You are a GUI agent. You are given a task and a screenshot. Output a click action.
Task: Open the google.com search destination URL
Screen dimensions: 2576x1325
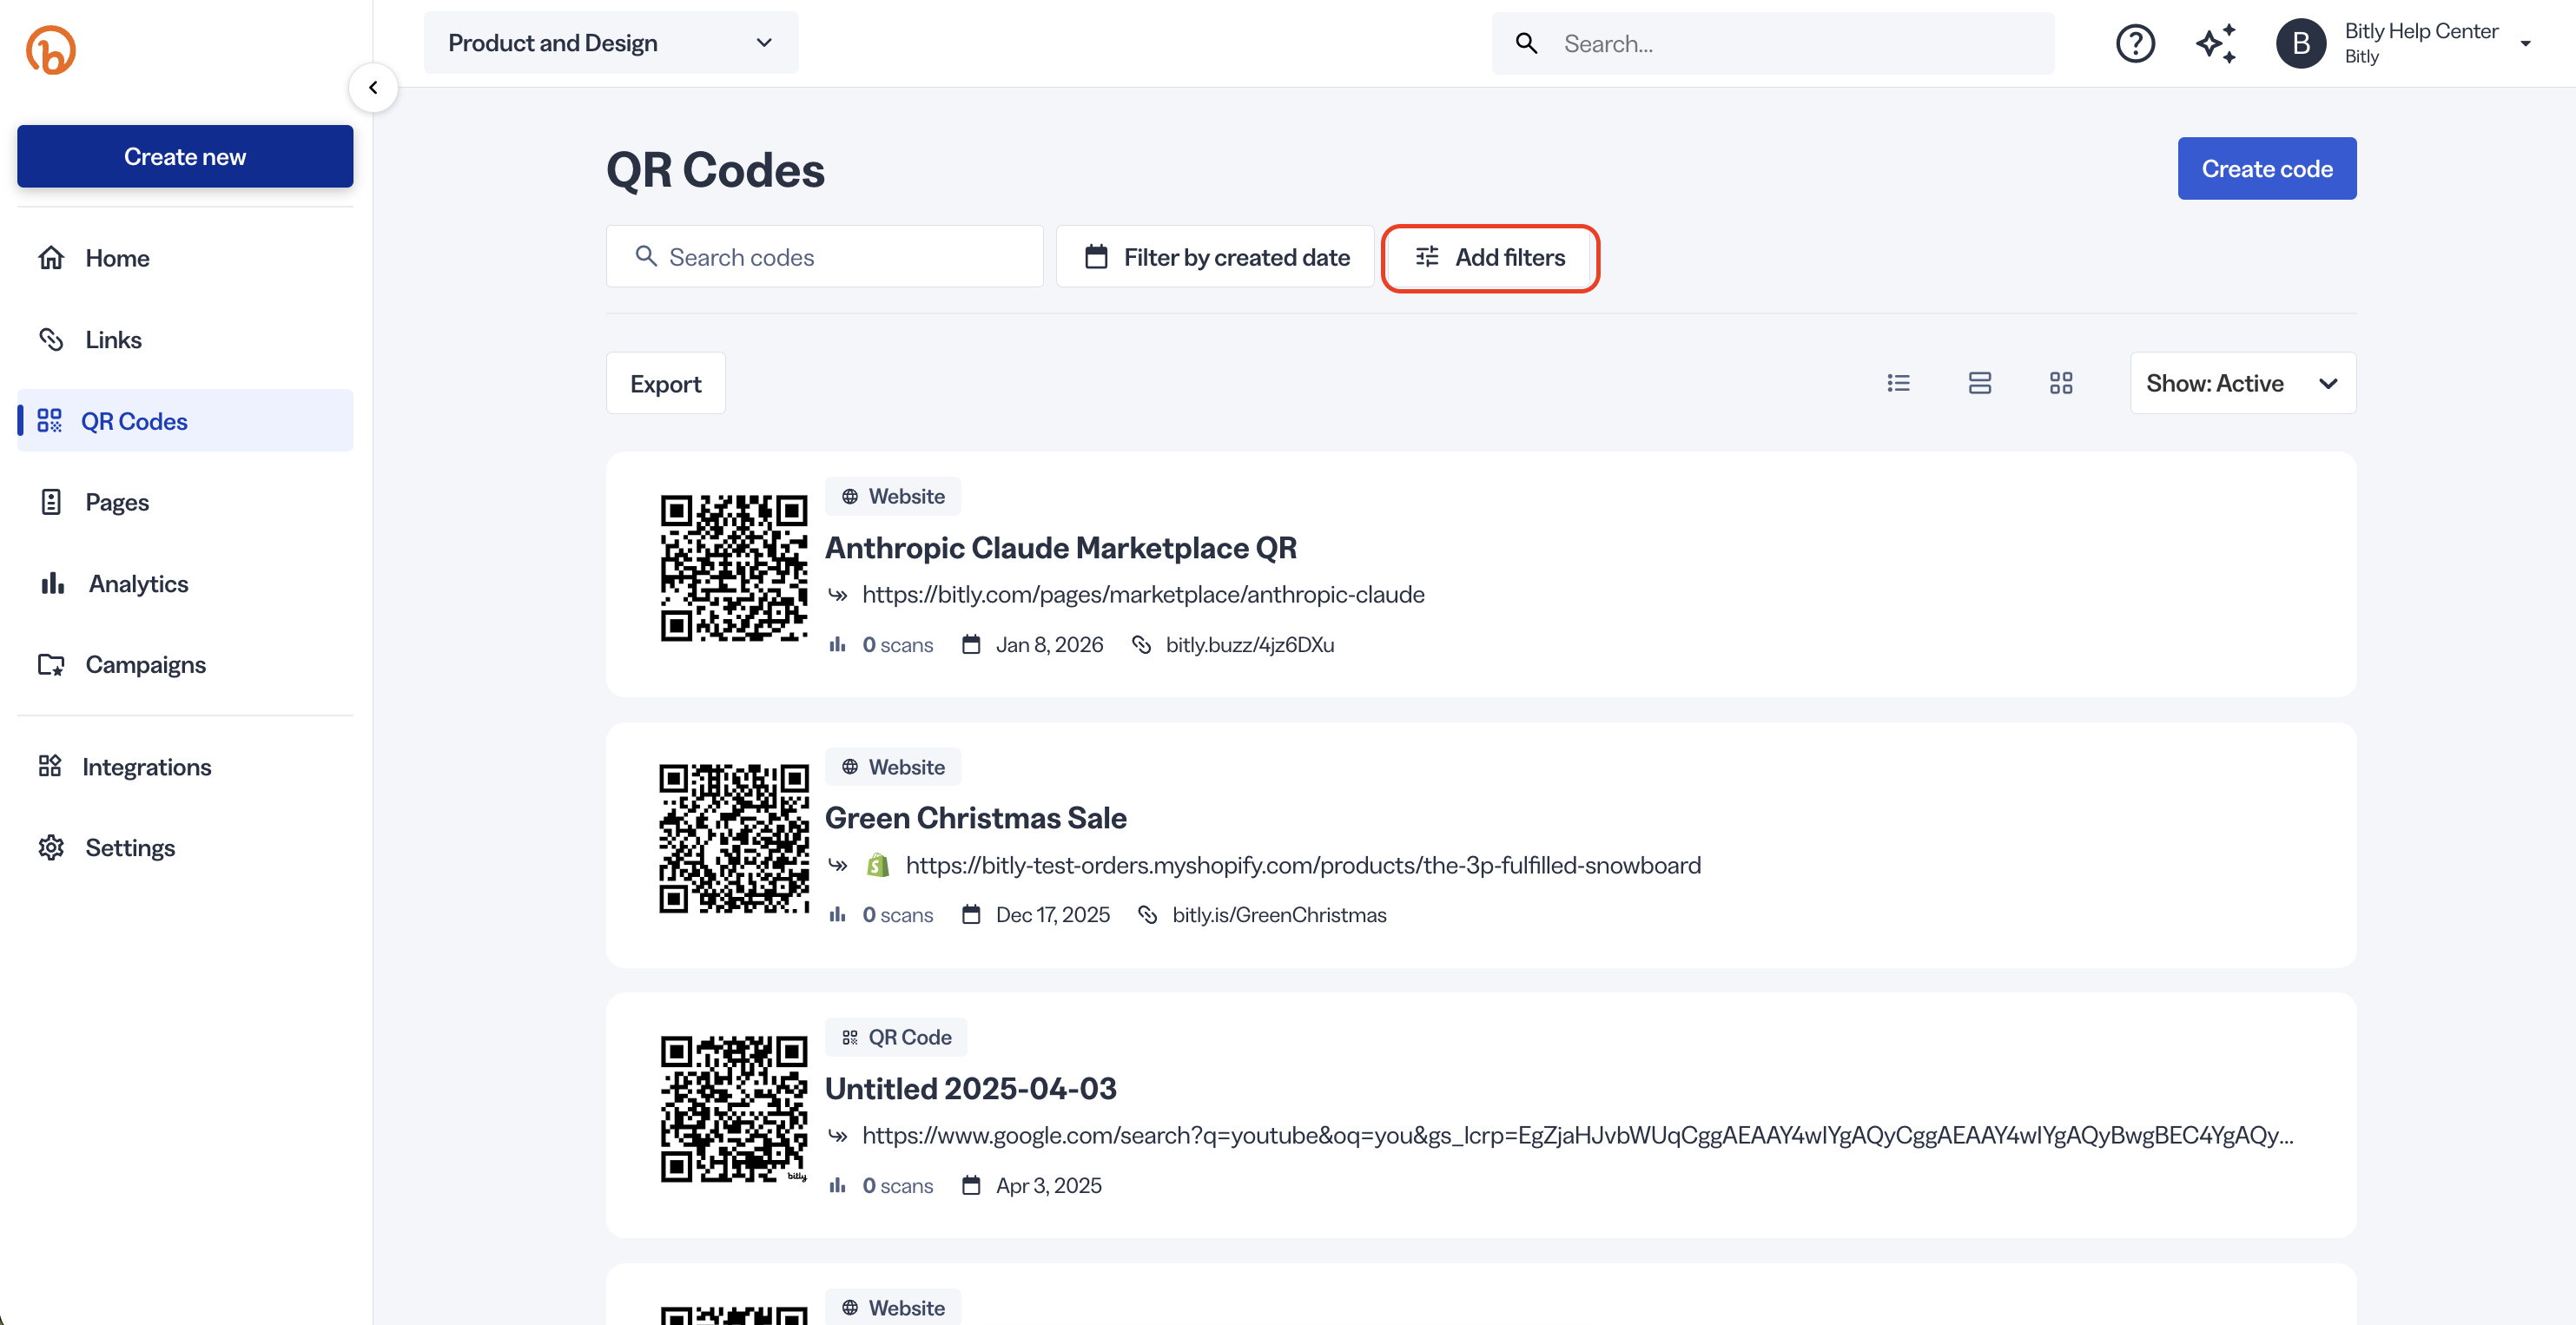tap(1578, 1136)
